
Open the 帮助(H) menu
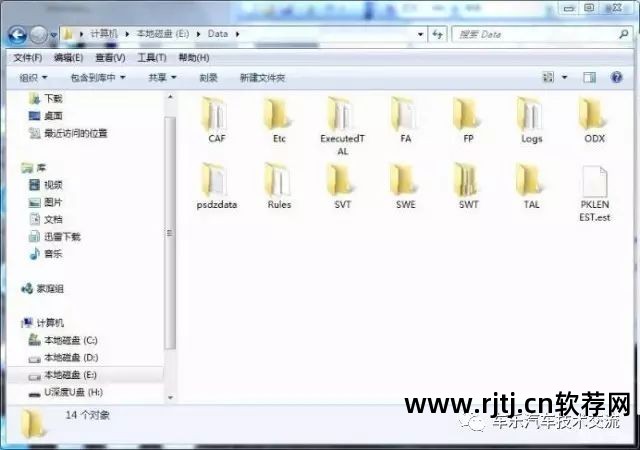[194, 58]
